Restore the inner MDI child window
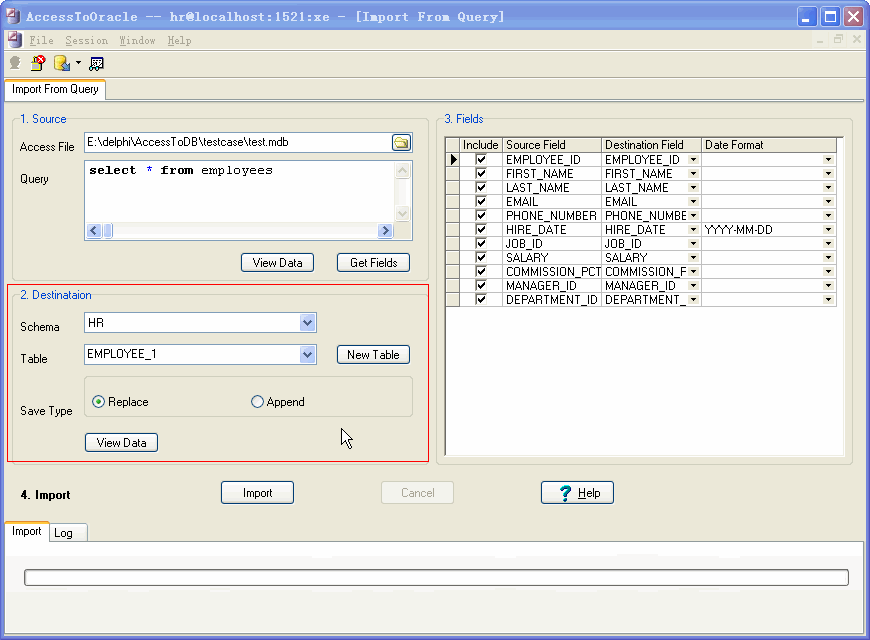Image resolution: width=870 pixels, height=640 pixels. [x=838, y=39]
